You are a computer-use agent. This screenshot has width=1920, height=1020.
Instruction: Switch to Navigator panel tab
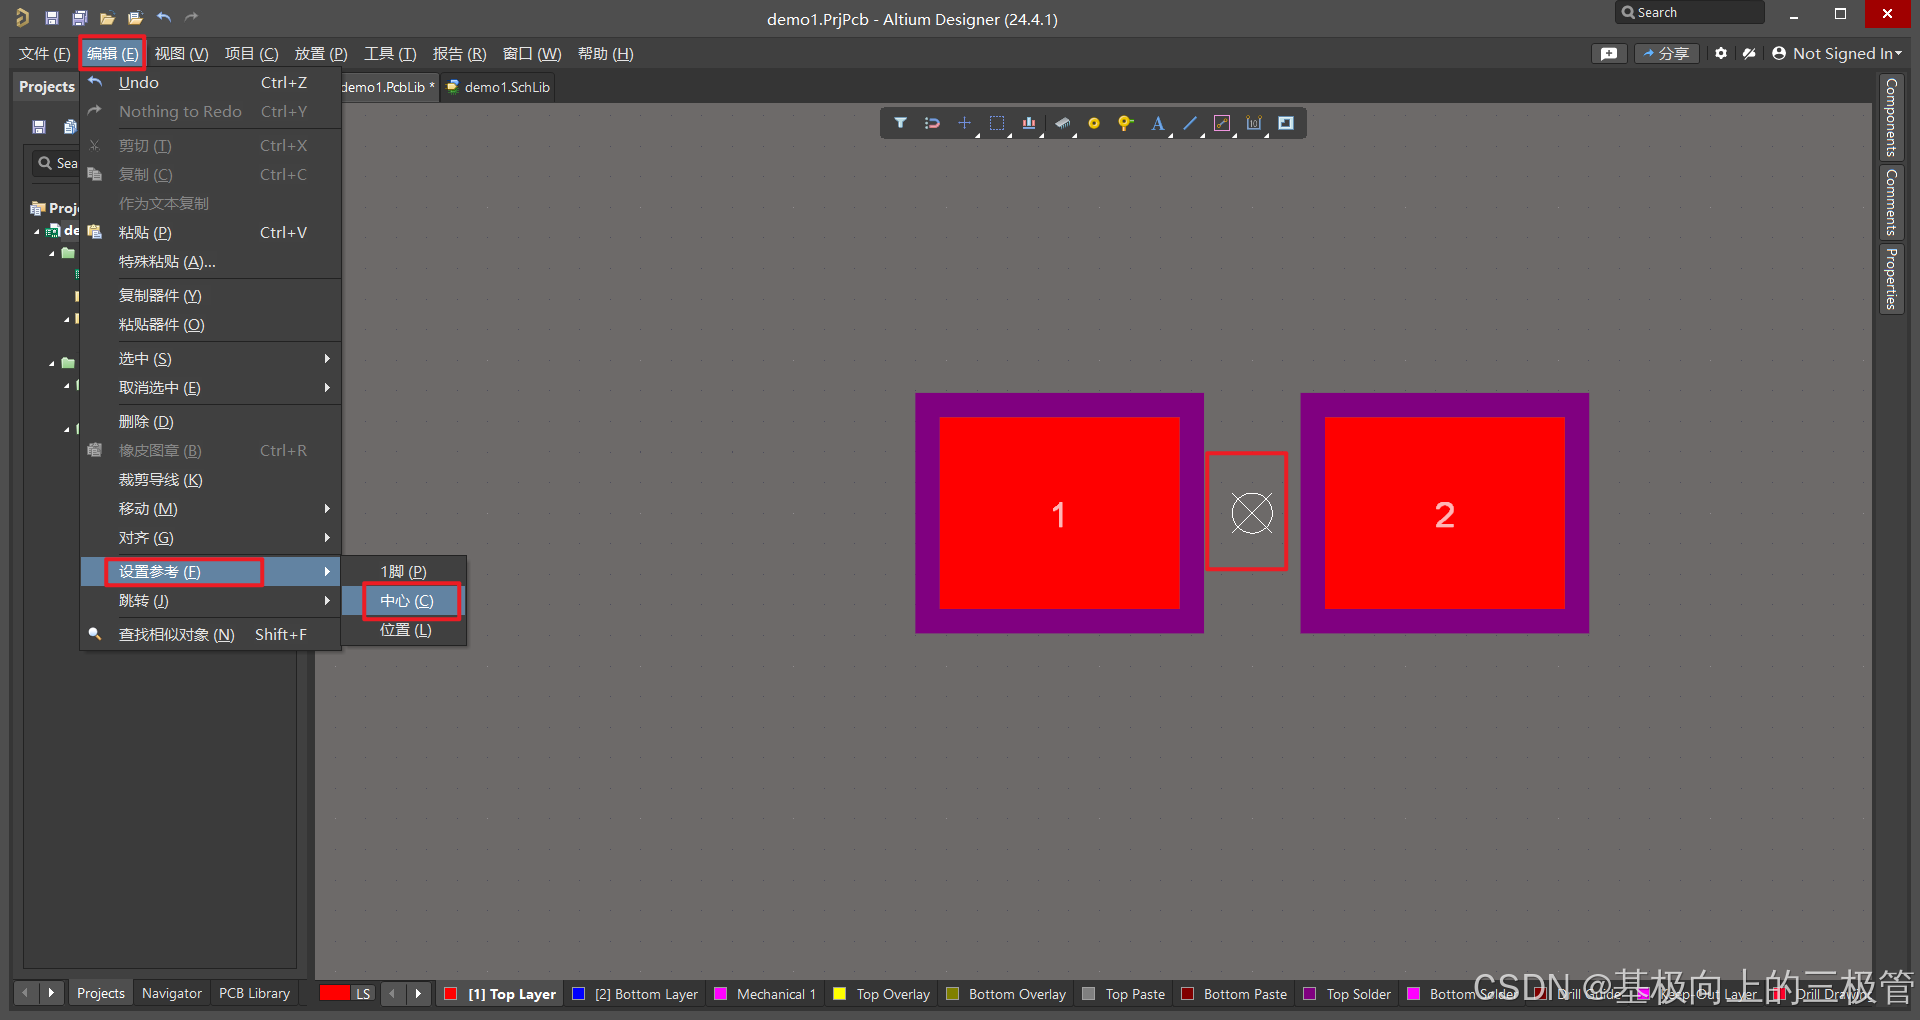(172, 992)
